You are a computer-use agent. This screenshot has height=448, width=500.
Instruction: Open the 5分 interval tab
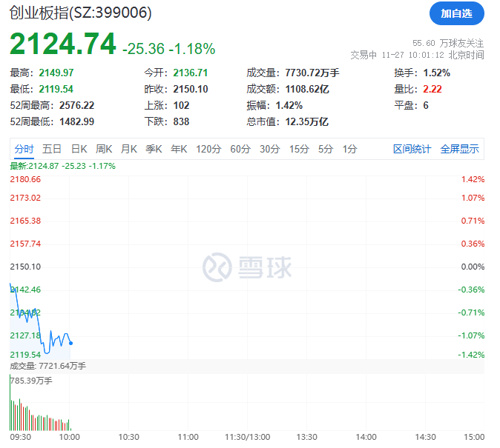325,149
